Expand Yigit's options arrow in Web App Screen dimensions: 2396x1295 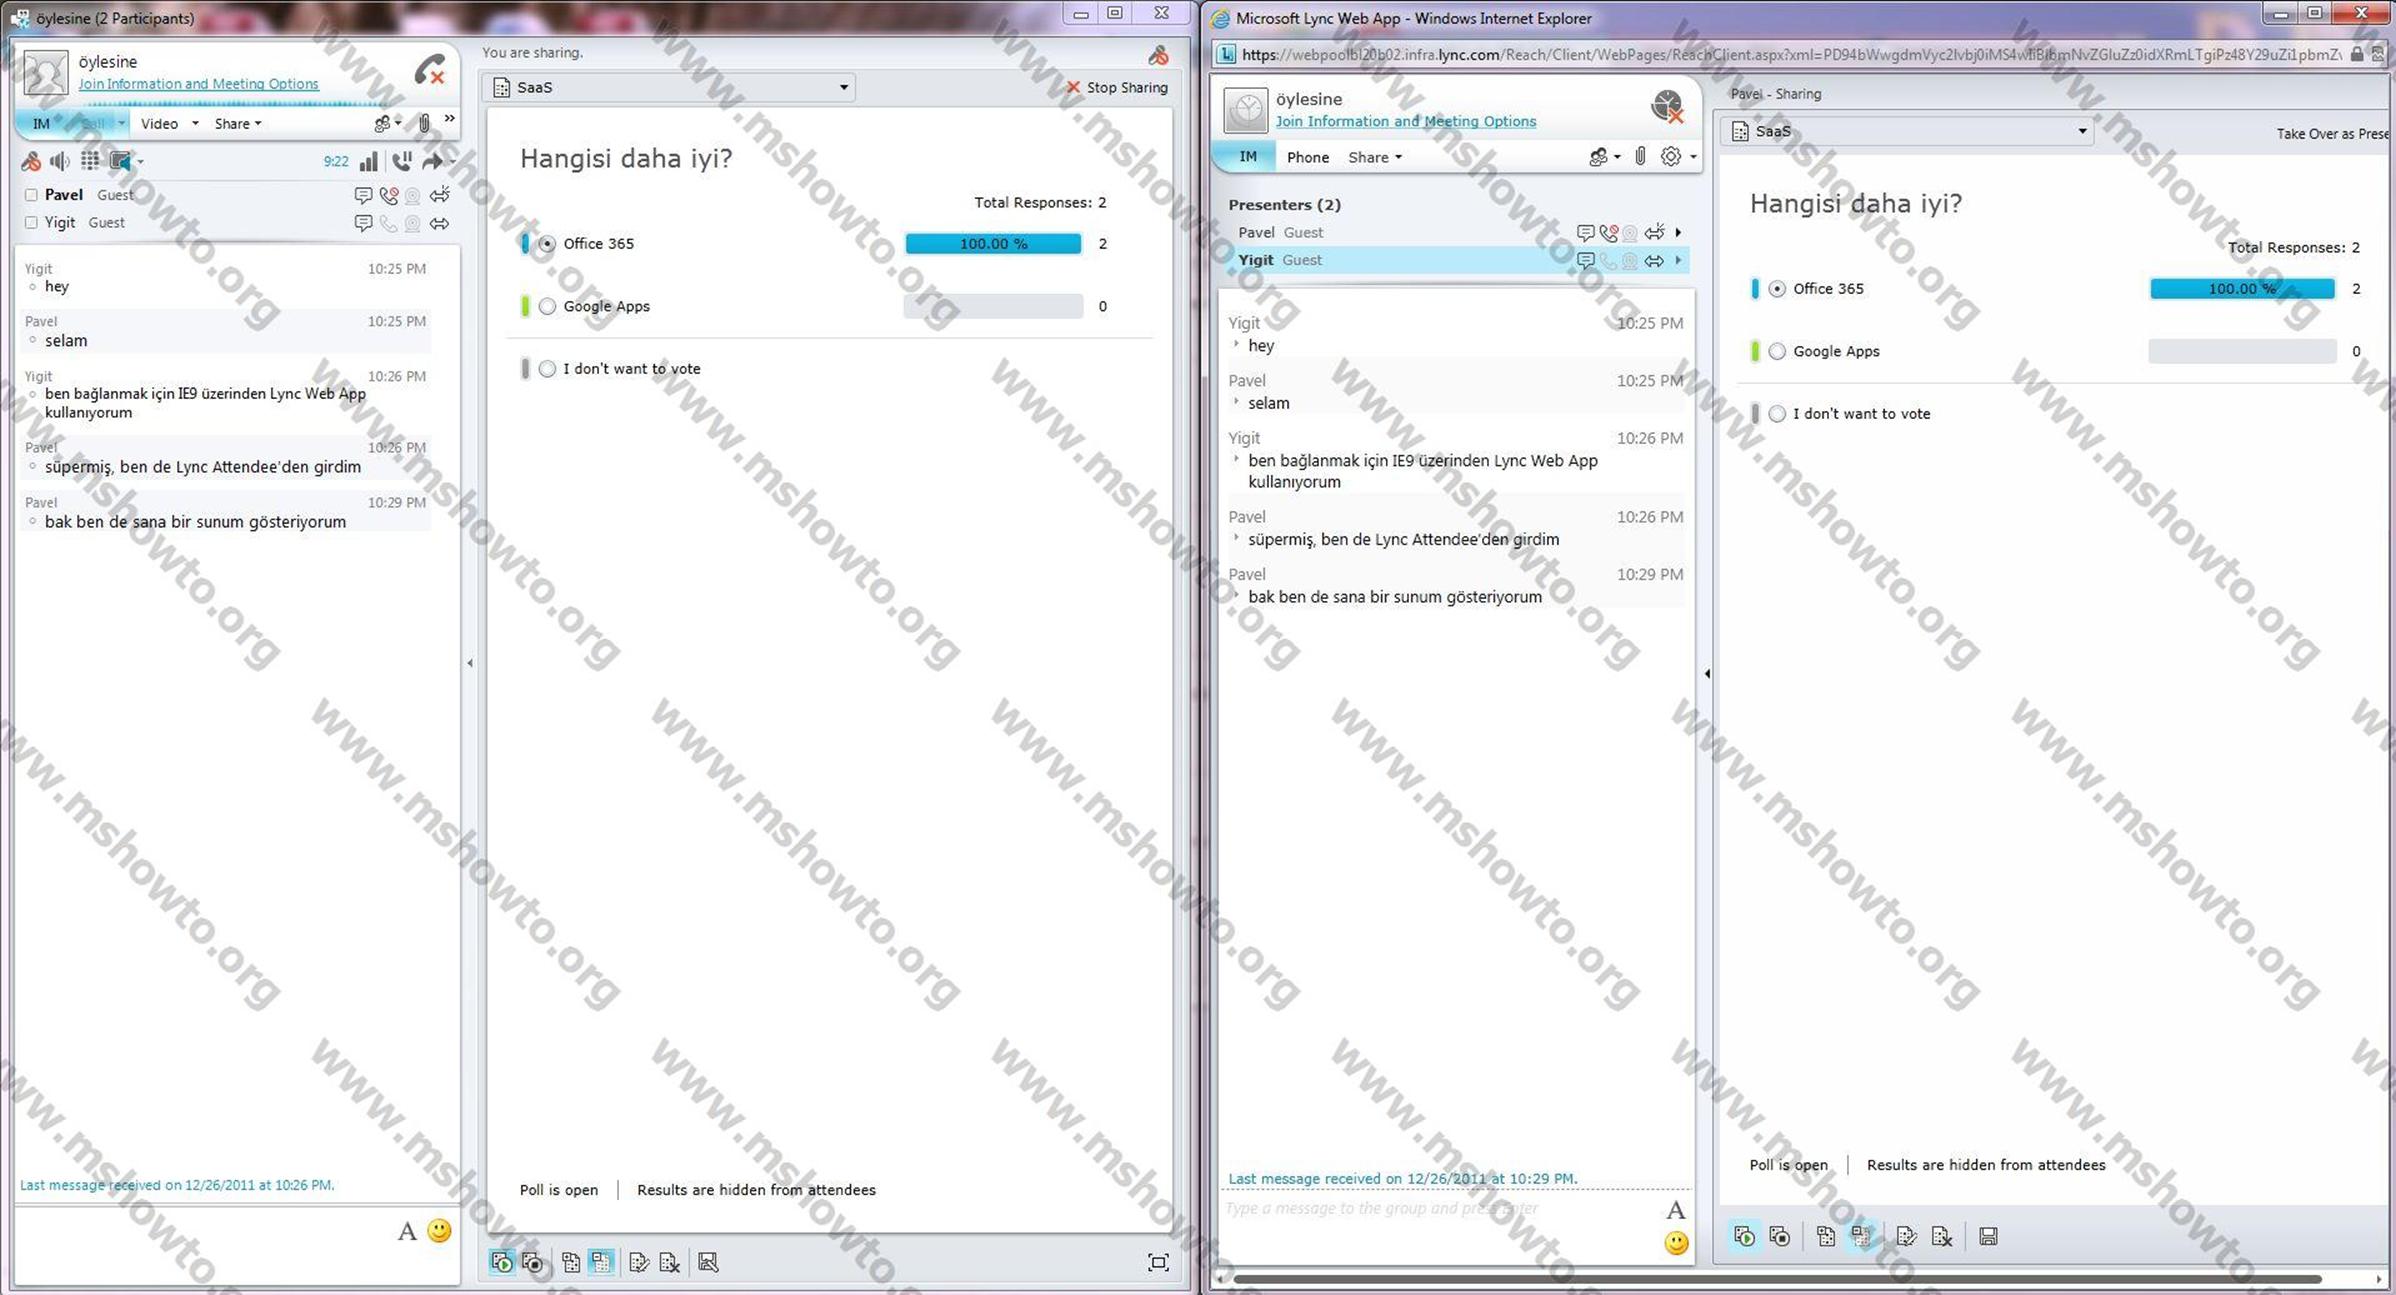[x=1678, y=261]
